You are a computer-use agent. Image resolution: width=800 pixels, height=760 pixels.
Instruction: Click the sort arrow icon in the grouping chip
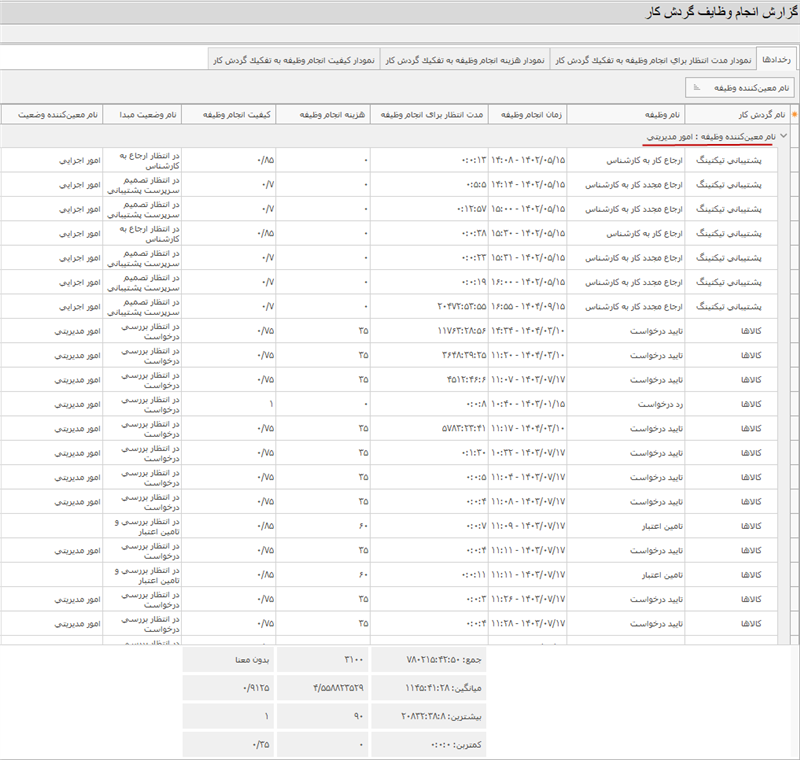click(x=696, y=88)
